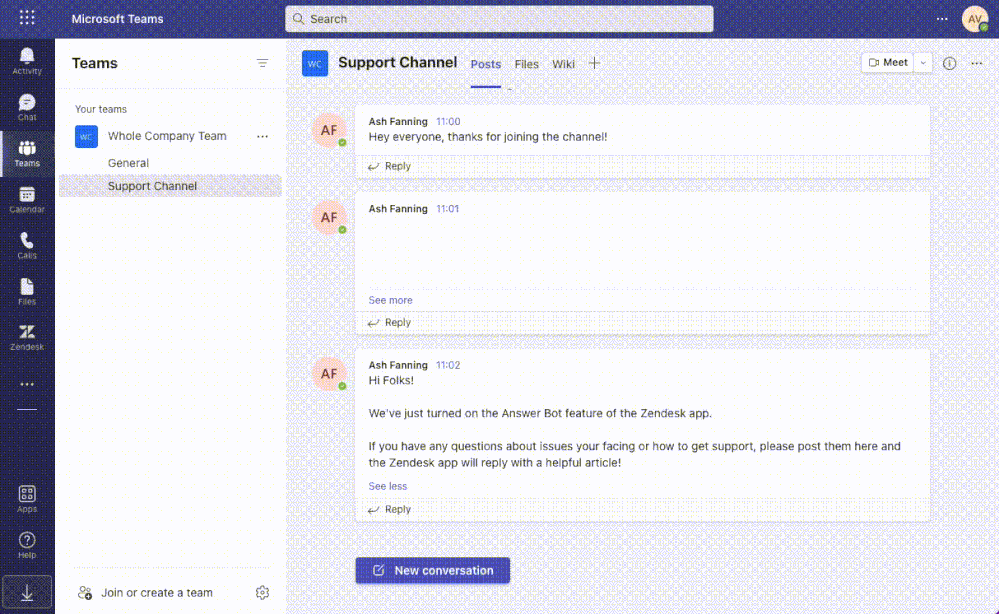
Task: Reply to the 11:00 message
Action: (x=389, y=166)
